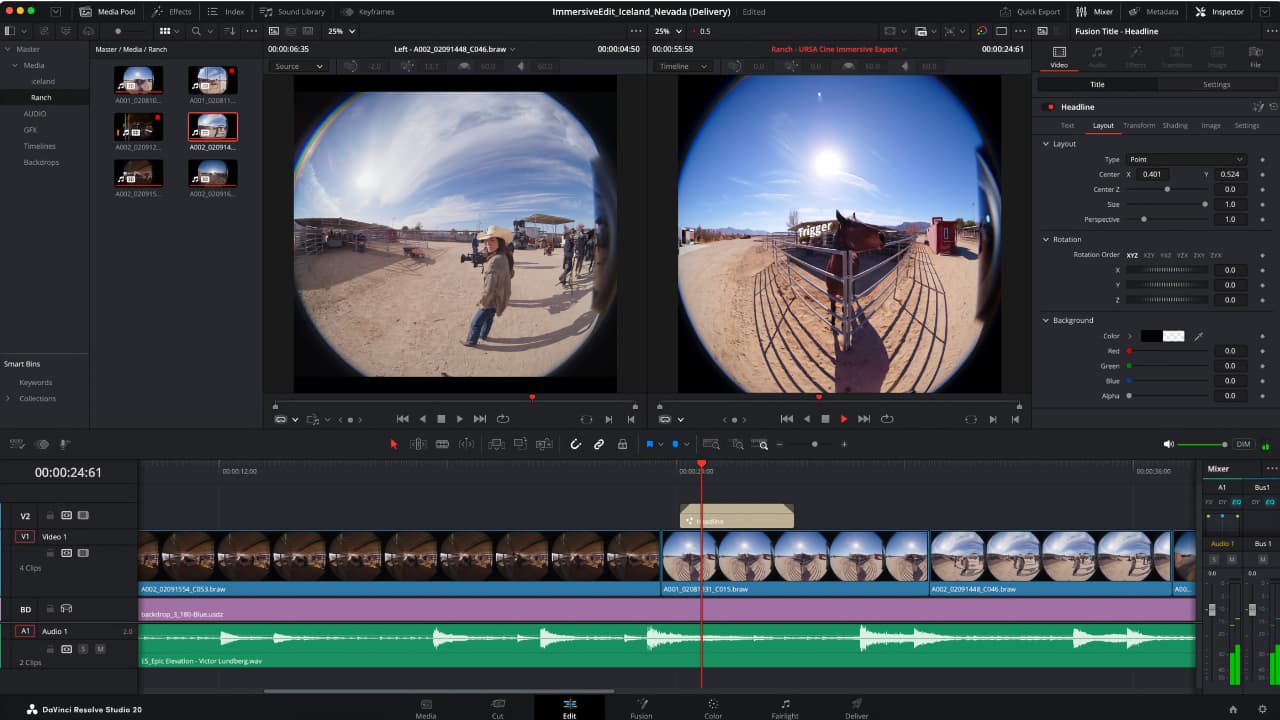Open the Transform section tab for Headline
The image size is (1280, 720).
click(1139, 125)
